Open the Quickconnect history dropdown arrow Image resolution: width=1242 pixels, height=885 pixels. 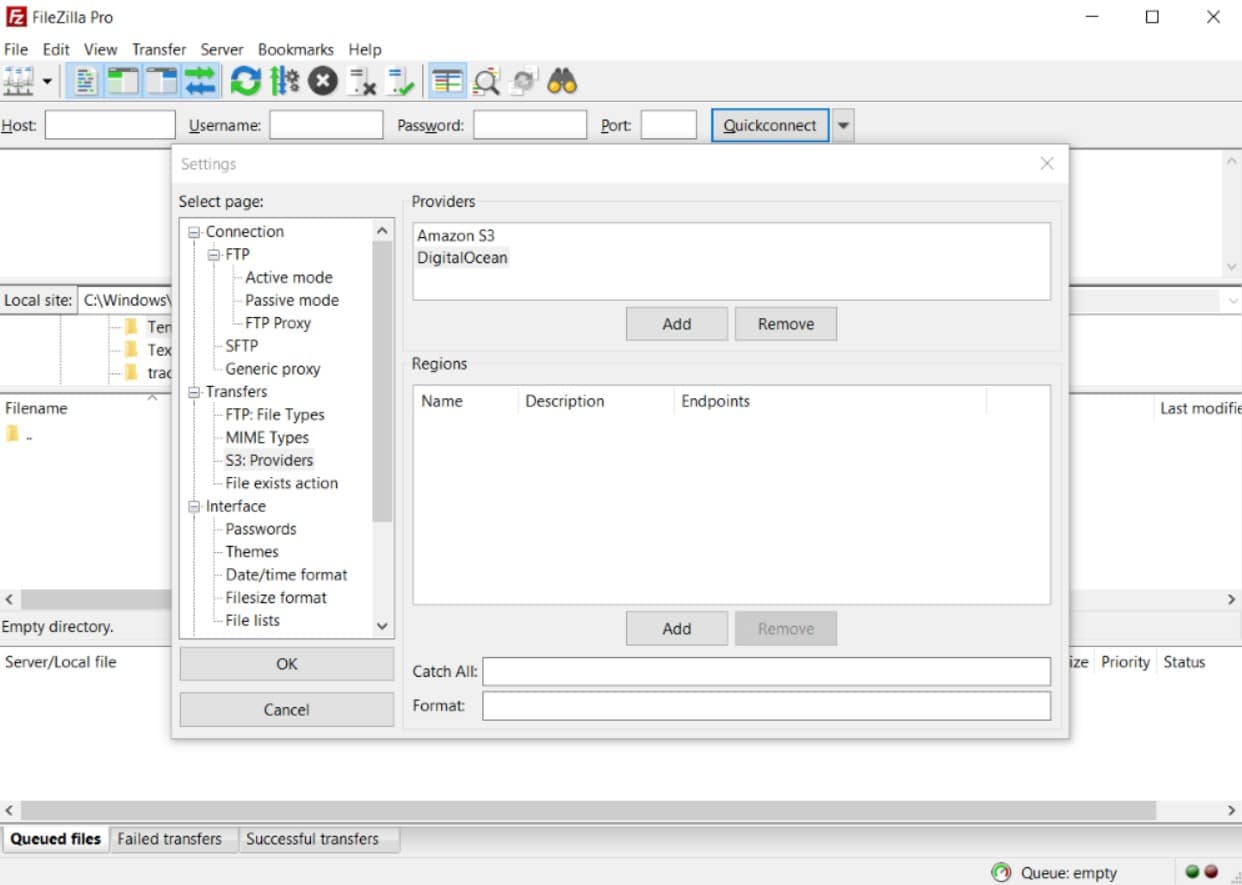click(x=841, y=125)
